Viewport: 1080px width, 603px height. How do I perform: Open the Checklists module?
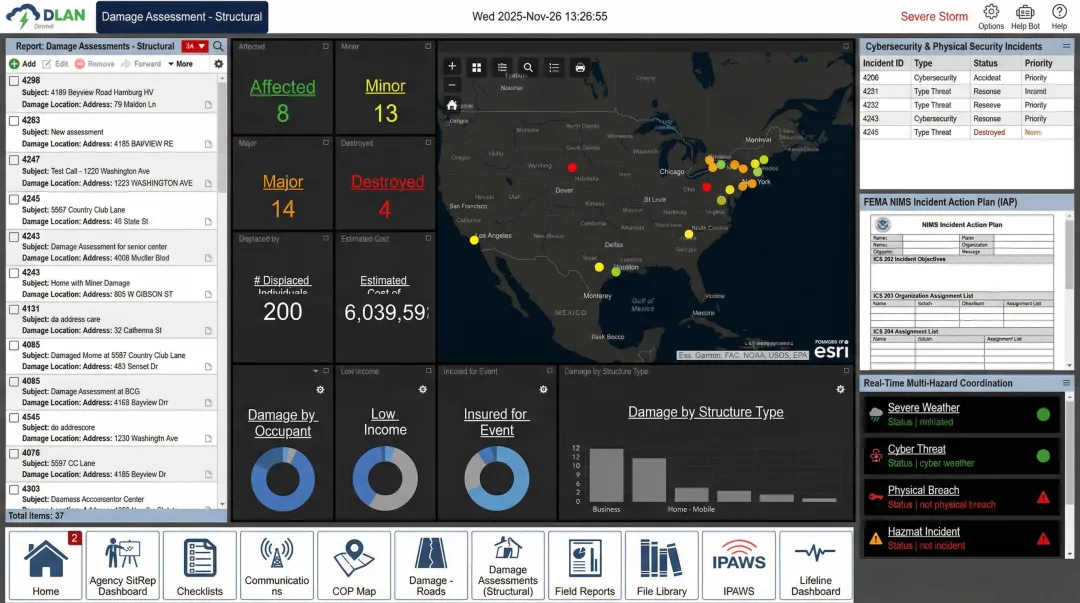(x=200, y=565)
